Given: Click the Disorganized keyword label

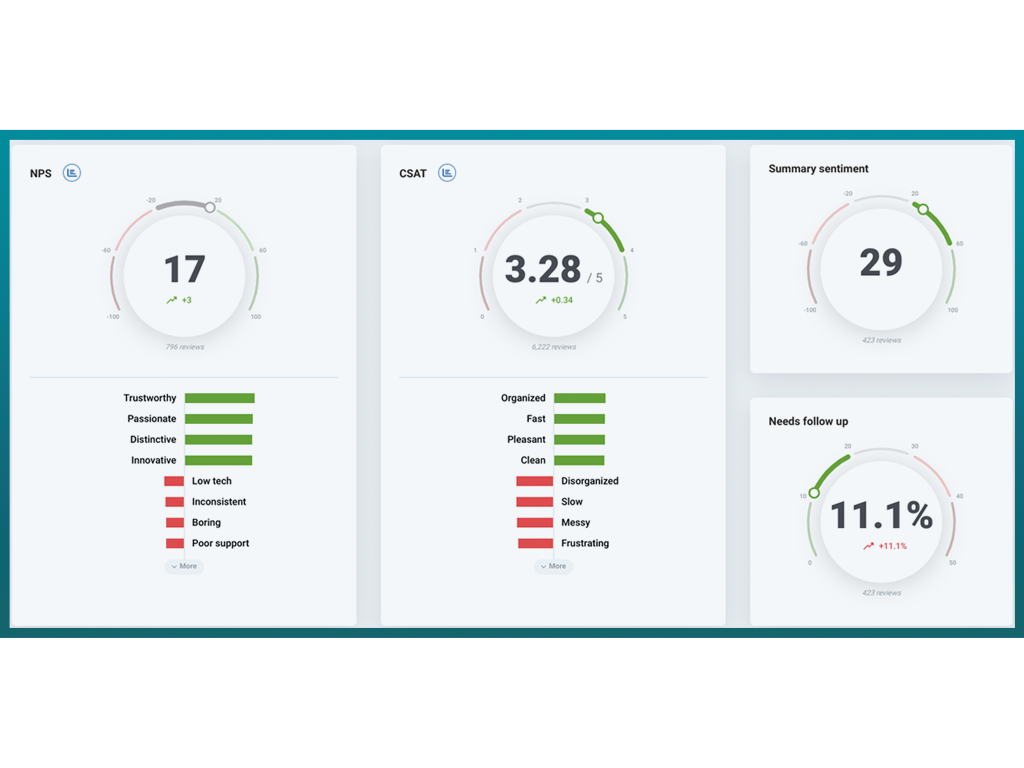Looking at the screenshot, I should [590, 481].
